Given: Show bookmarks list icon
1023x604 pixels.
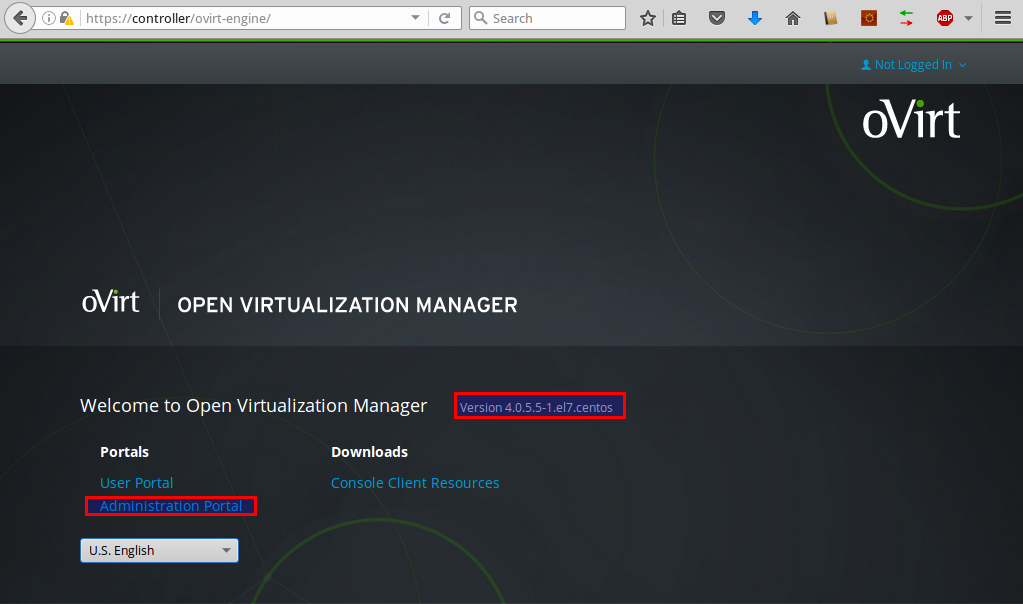Looking at the screenshot, I should pos(679,18).
